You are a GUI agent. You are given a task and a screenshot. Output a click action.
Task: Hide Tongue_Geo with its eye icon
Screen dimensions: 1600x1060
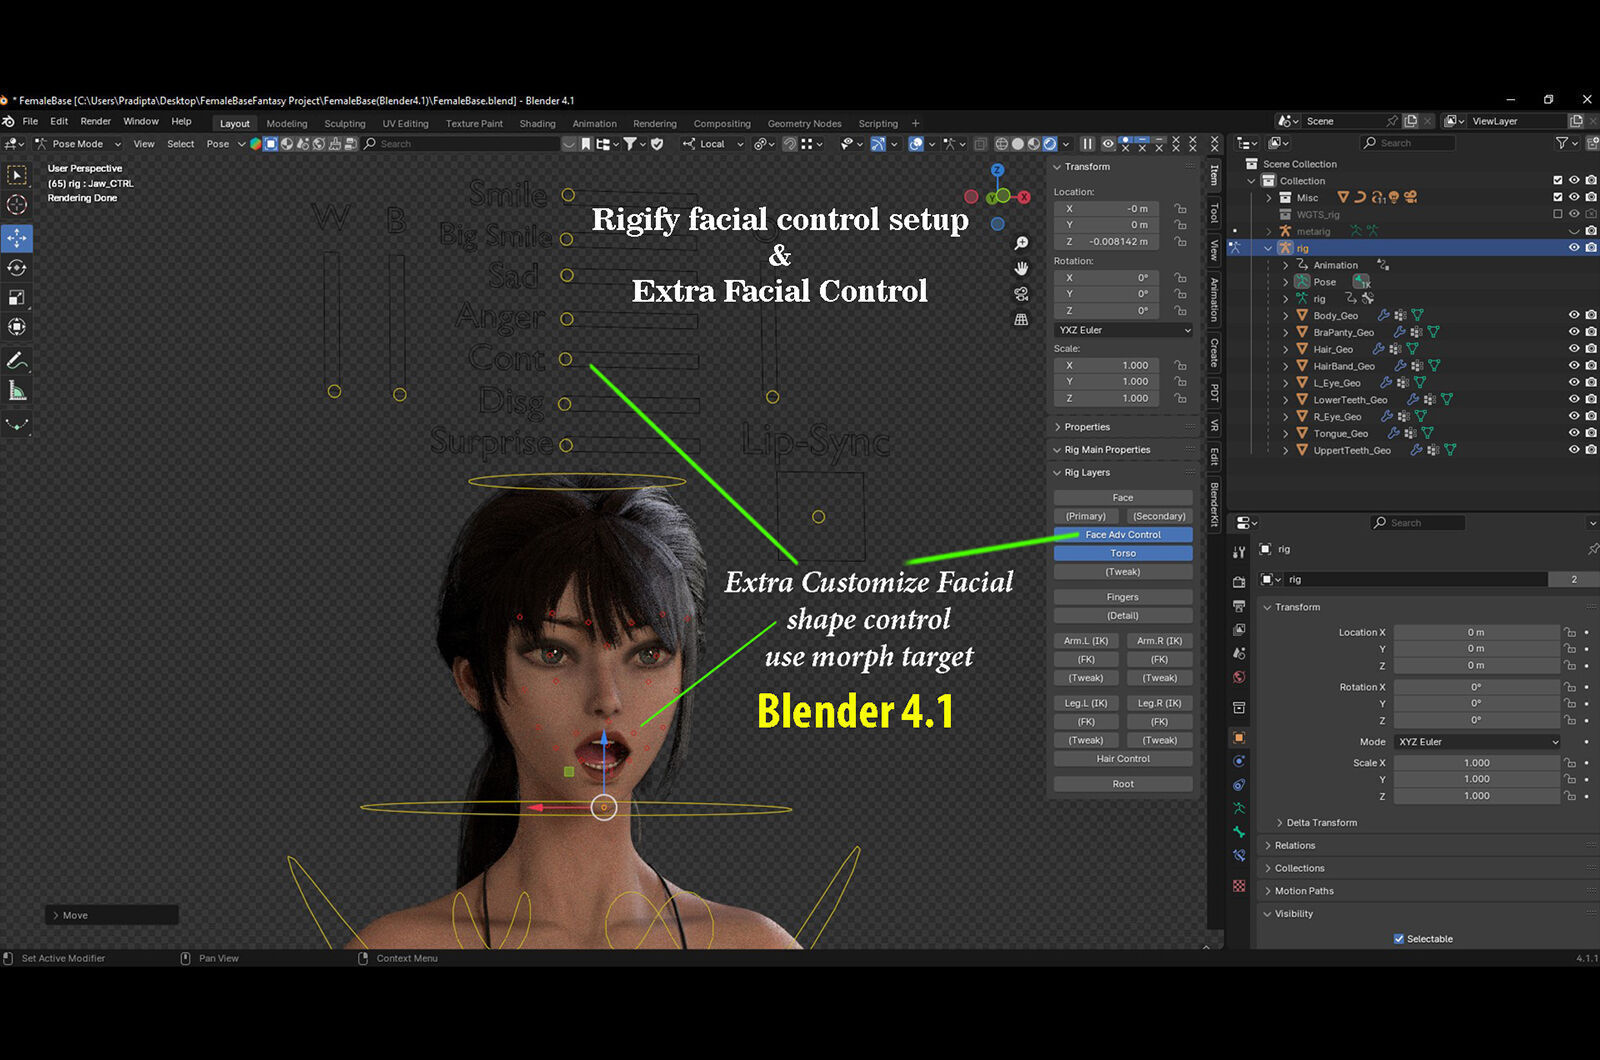[1574, 433]
